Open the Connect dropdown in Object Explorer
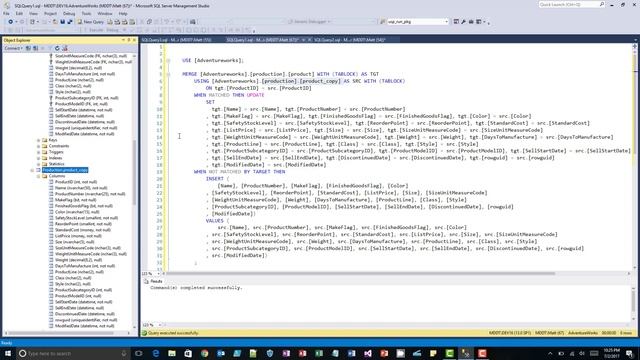 13,48
